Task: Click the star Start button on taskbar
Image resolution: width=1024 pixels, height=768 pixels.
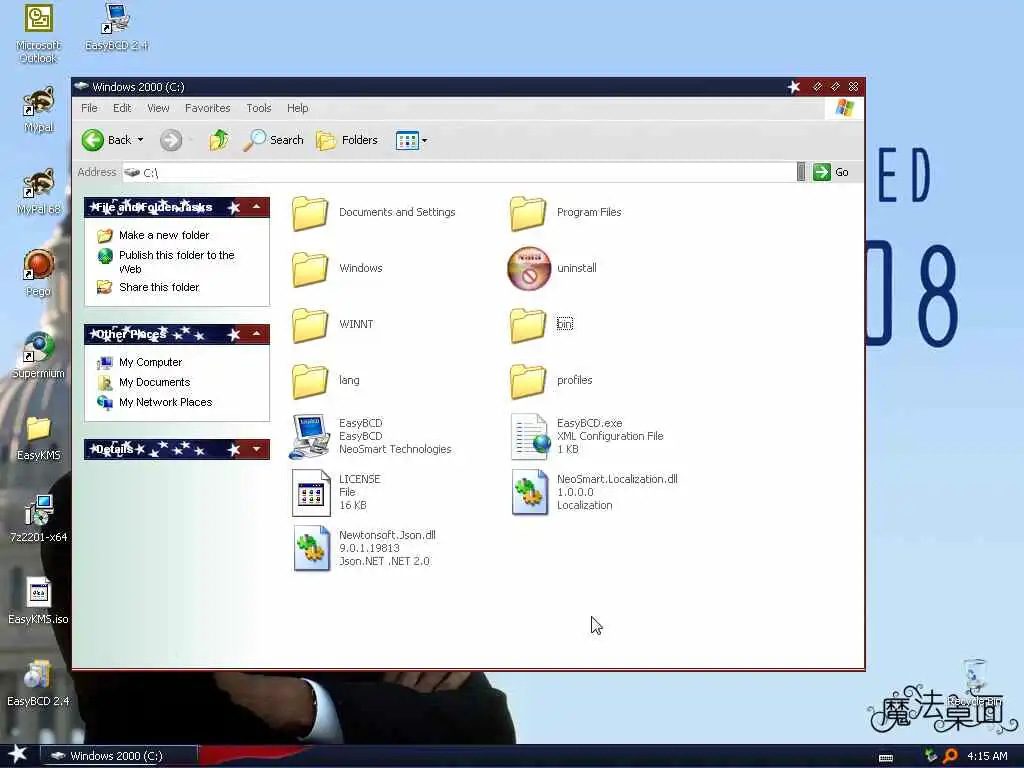Action: pyautogui.click(x=17, y=754)
